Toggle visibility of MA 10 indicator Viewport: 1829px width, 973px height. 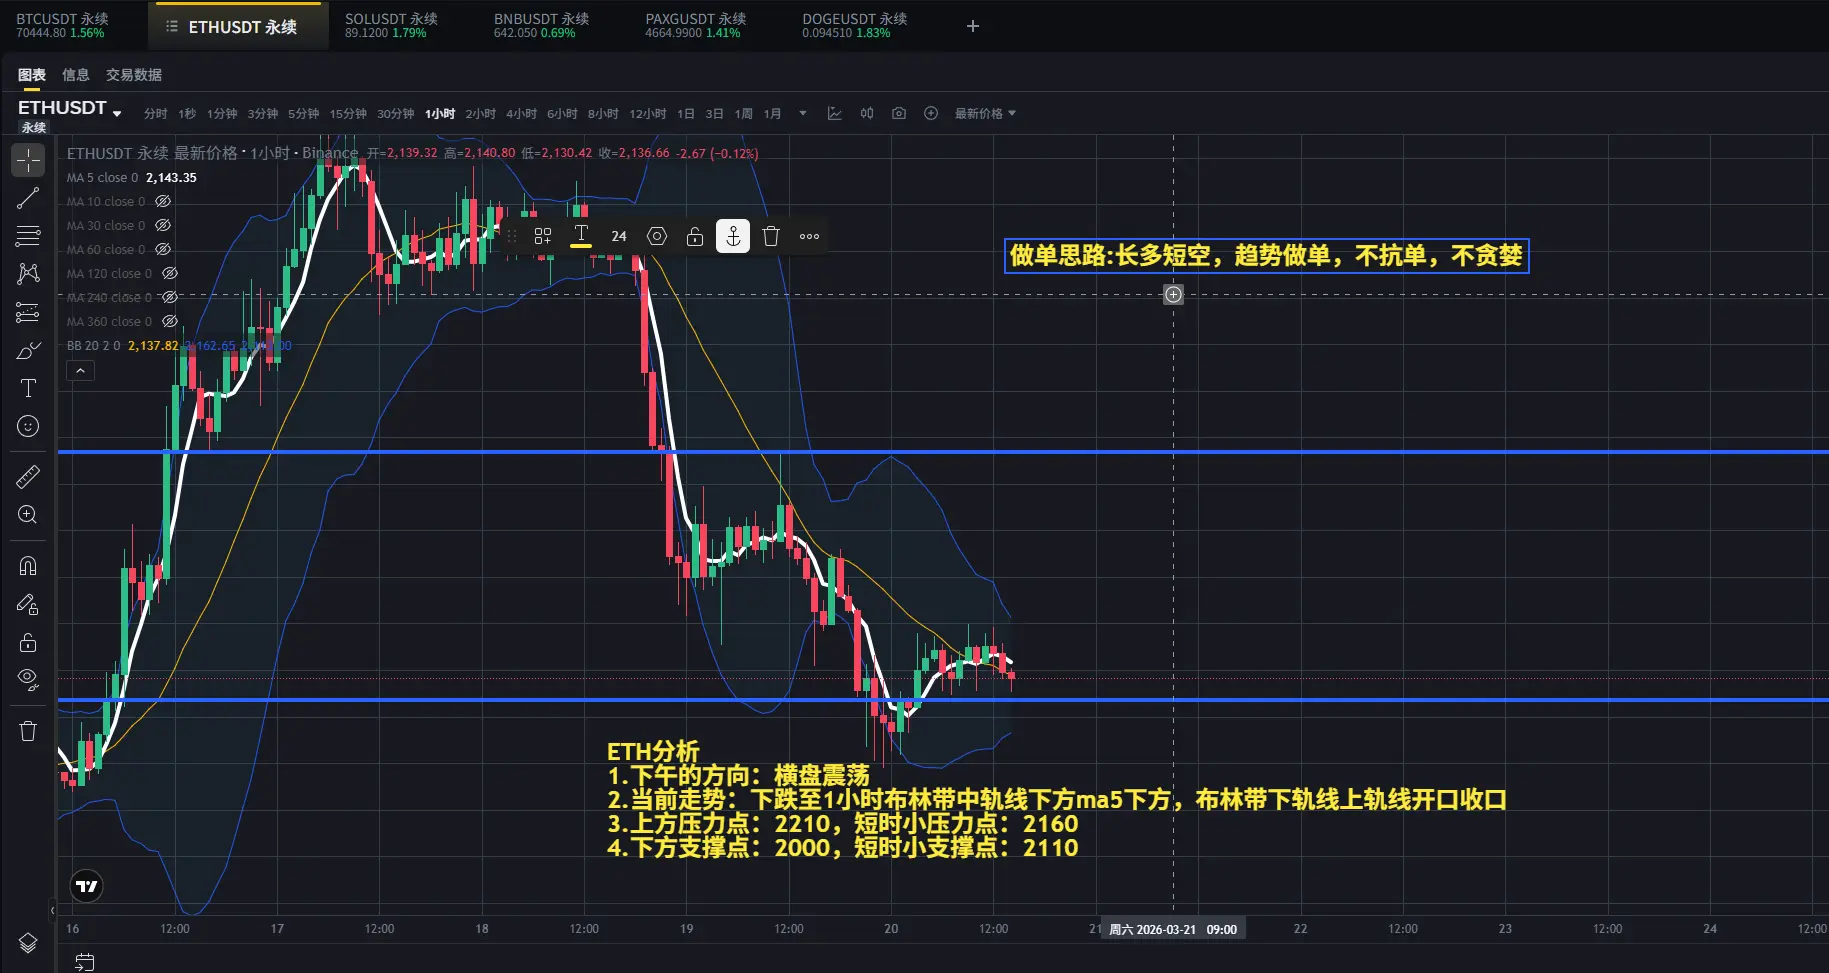163,201
